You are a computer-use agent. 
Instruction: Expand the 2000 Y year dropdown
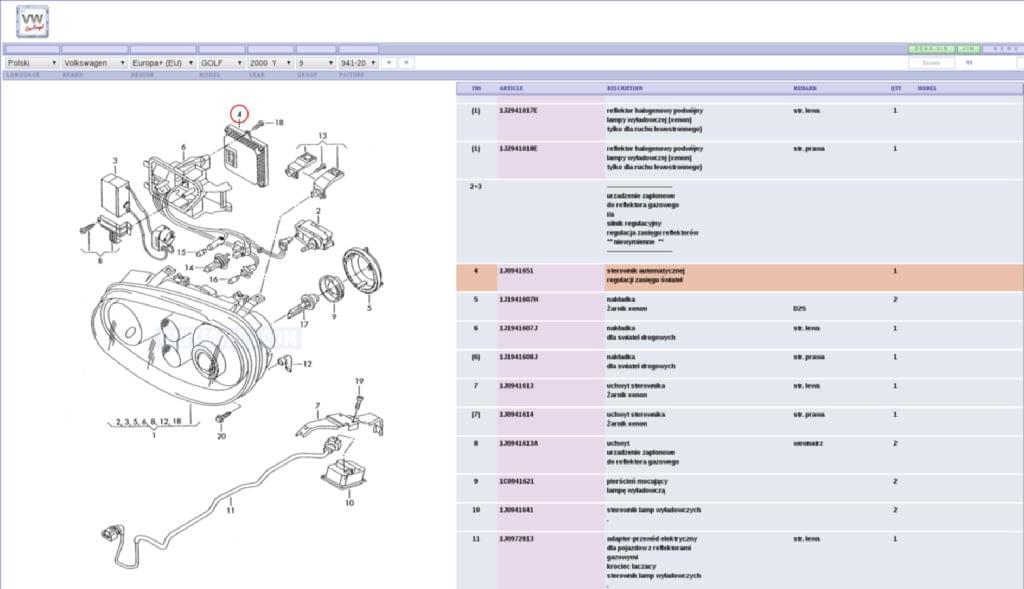click(270, 63)
